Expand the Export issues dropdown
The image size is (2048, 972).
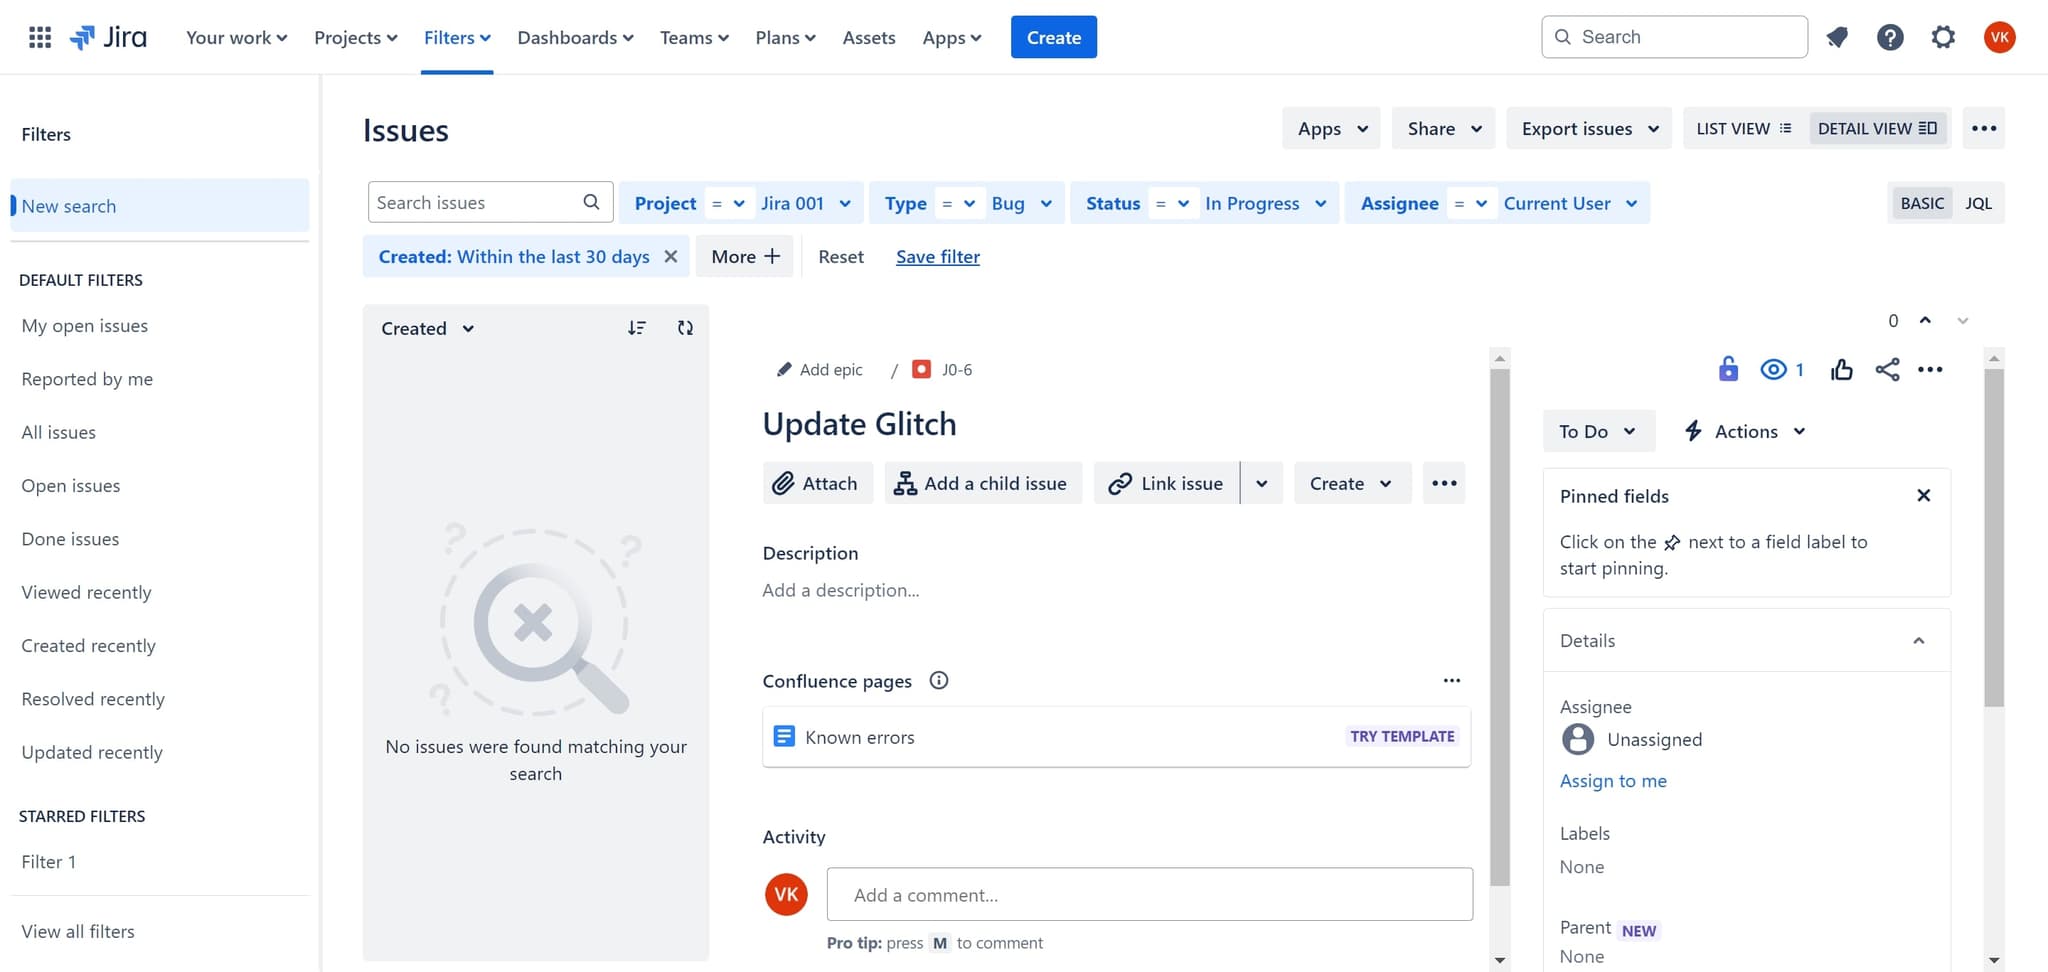tap(1589, 129)
